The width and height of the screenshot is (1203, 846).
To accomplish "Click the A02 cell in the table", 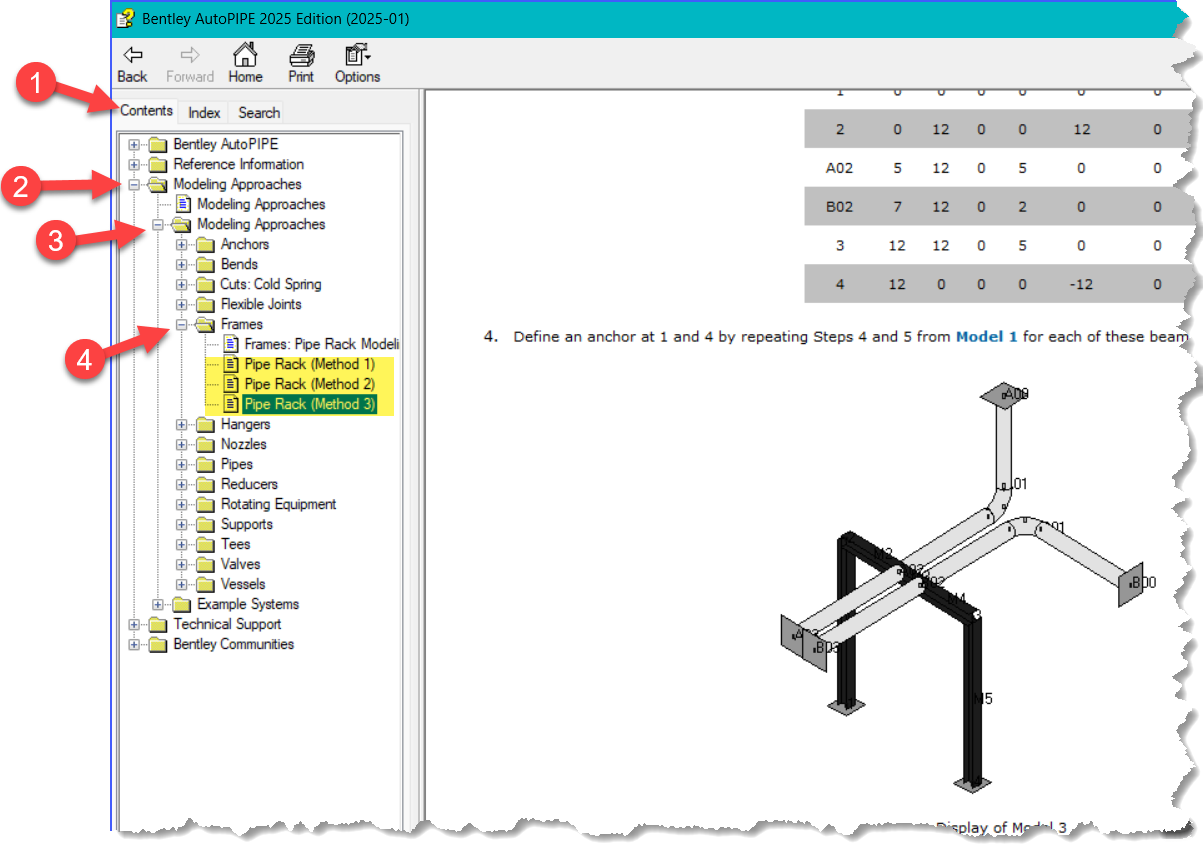I will point(839,168).
